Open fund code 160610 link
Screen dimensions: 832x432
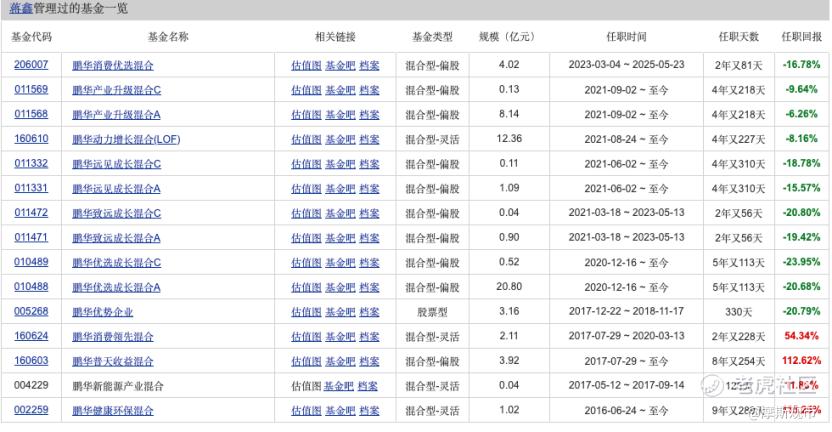31,139
